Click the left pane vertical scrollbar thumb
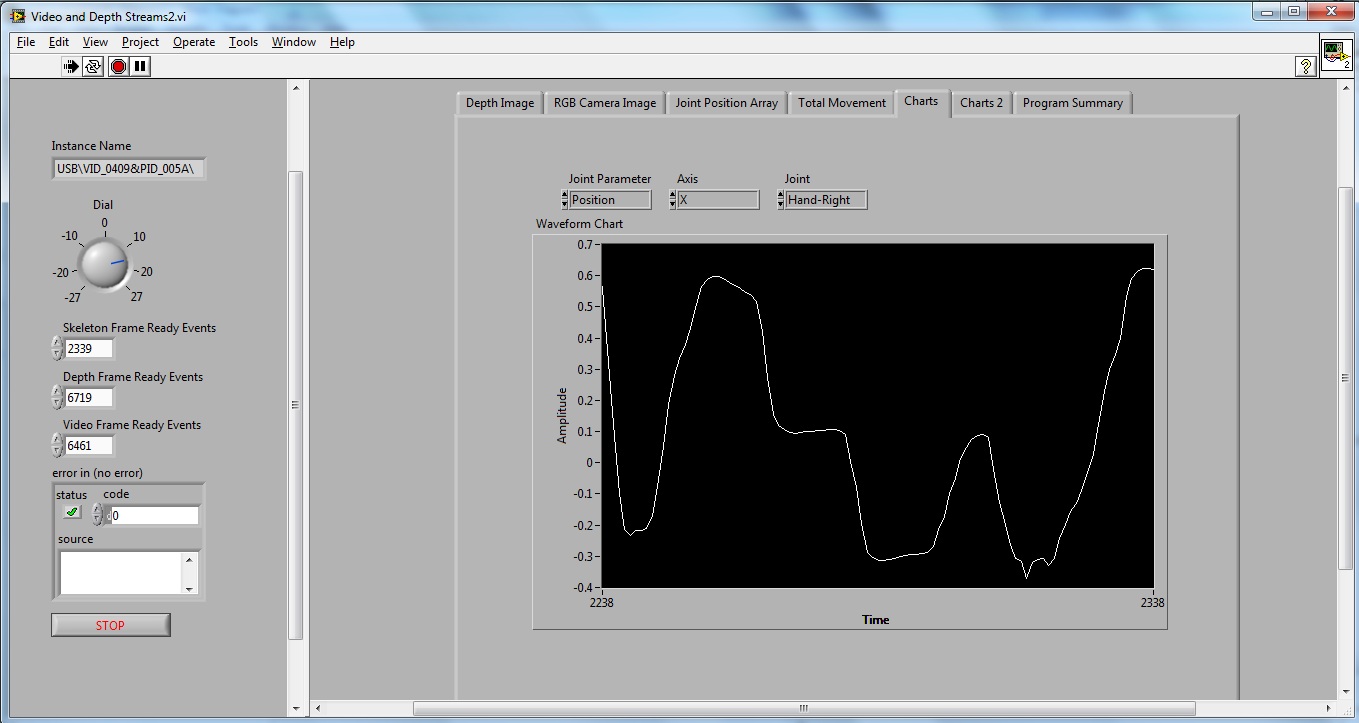Image resolution: width=1359 pixels, height=723 pixels. (x=295, y=405)
